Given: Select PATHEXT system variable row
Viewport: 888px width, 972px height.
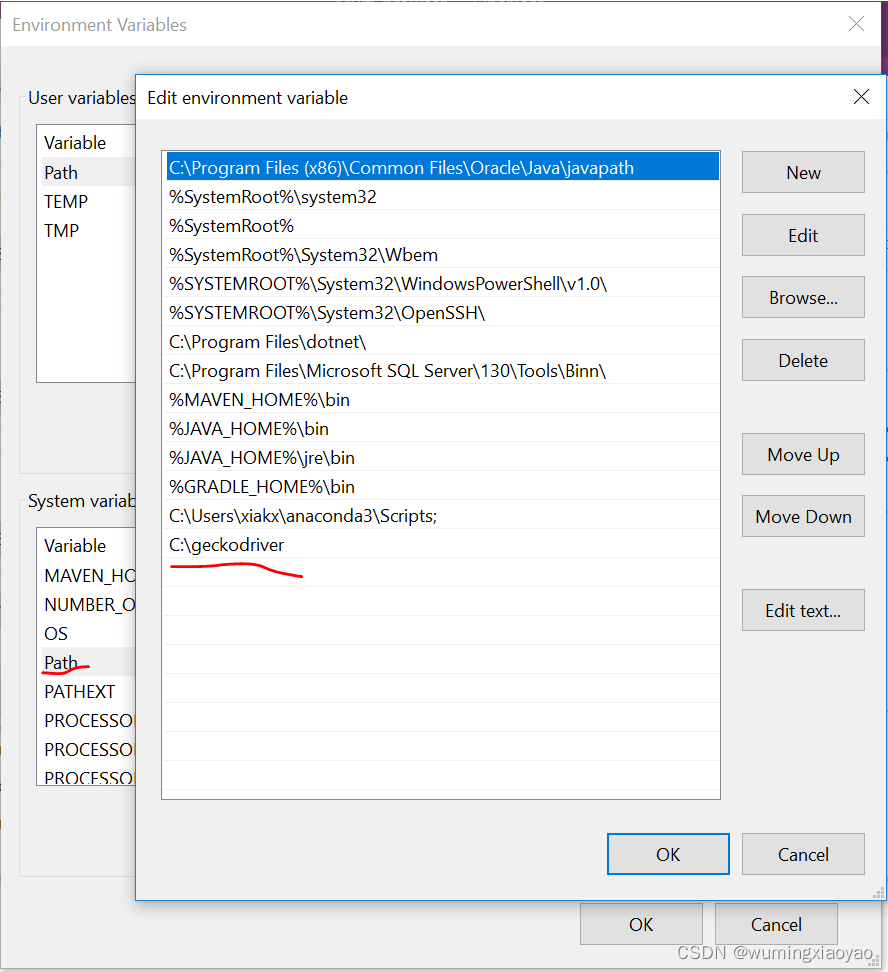Looking at the screenshot, I should coord(88,691).
